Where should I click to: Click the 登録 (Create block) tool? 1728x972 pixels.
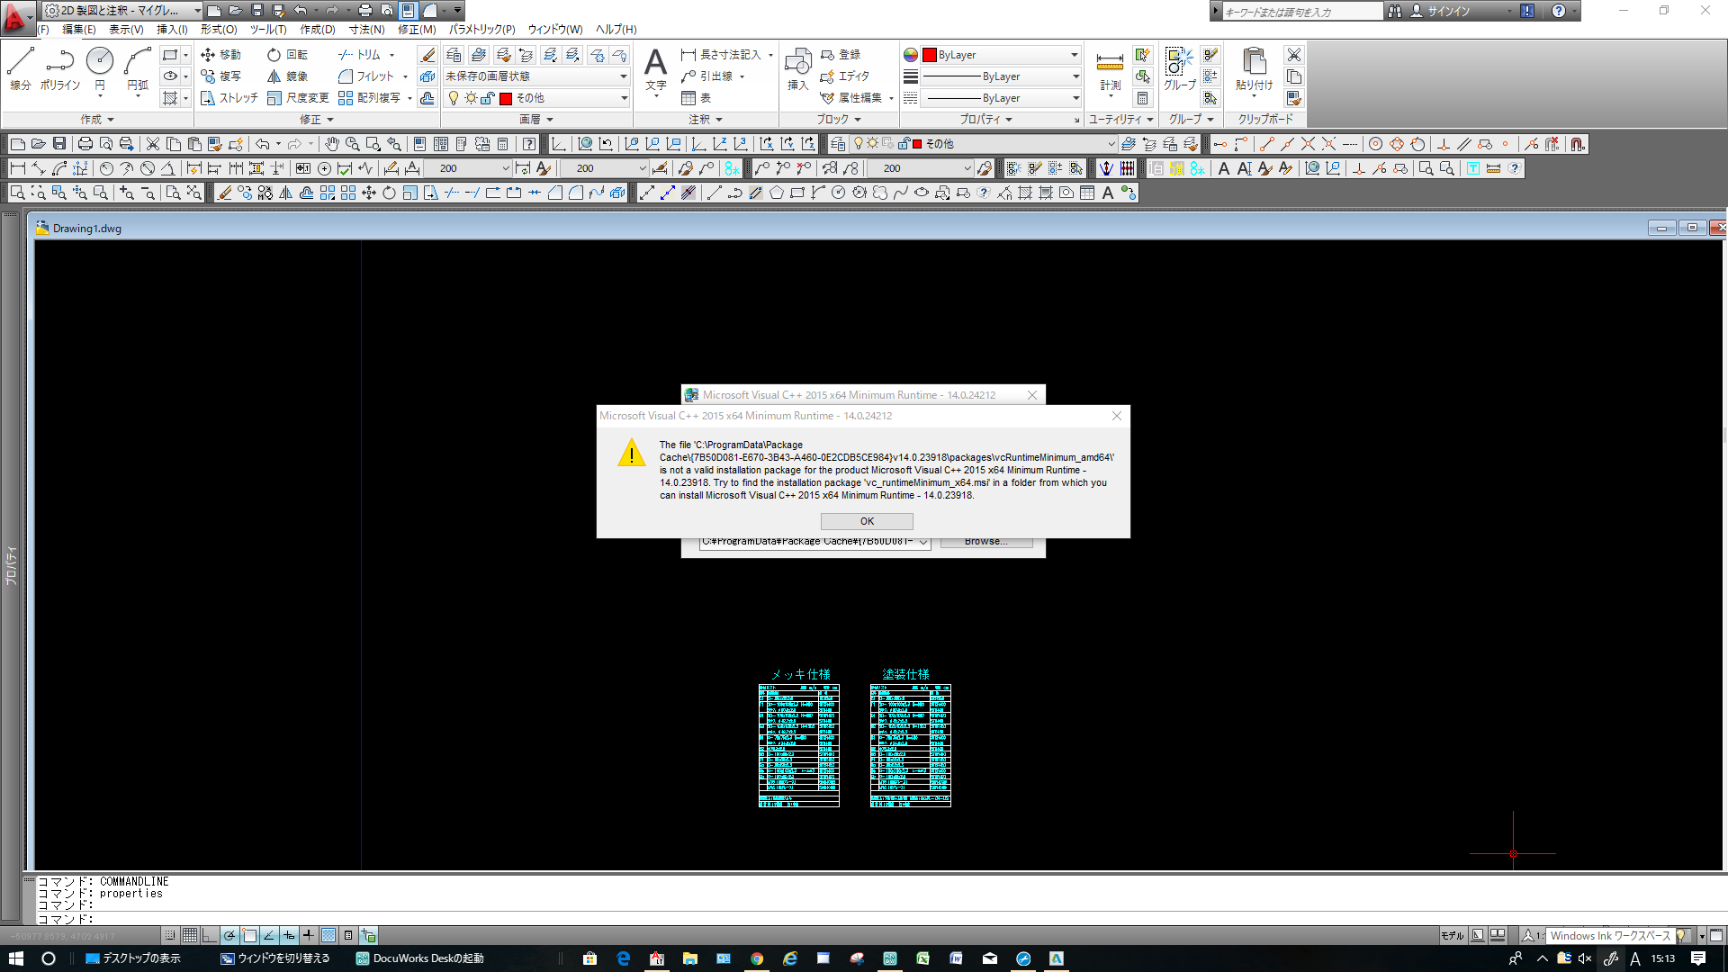pos(840,55)
